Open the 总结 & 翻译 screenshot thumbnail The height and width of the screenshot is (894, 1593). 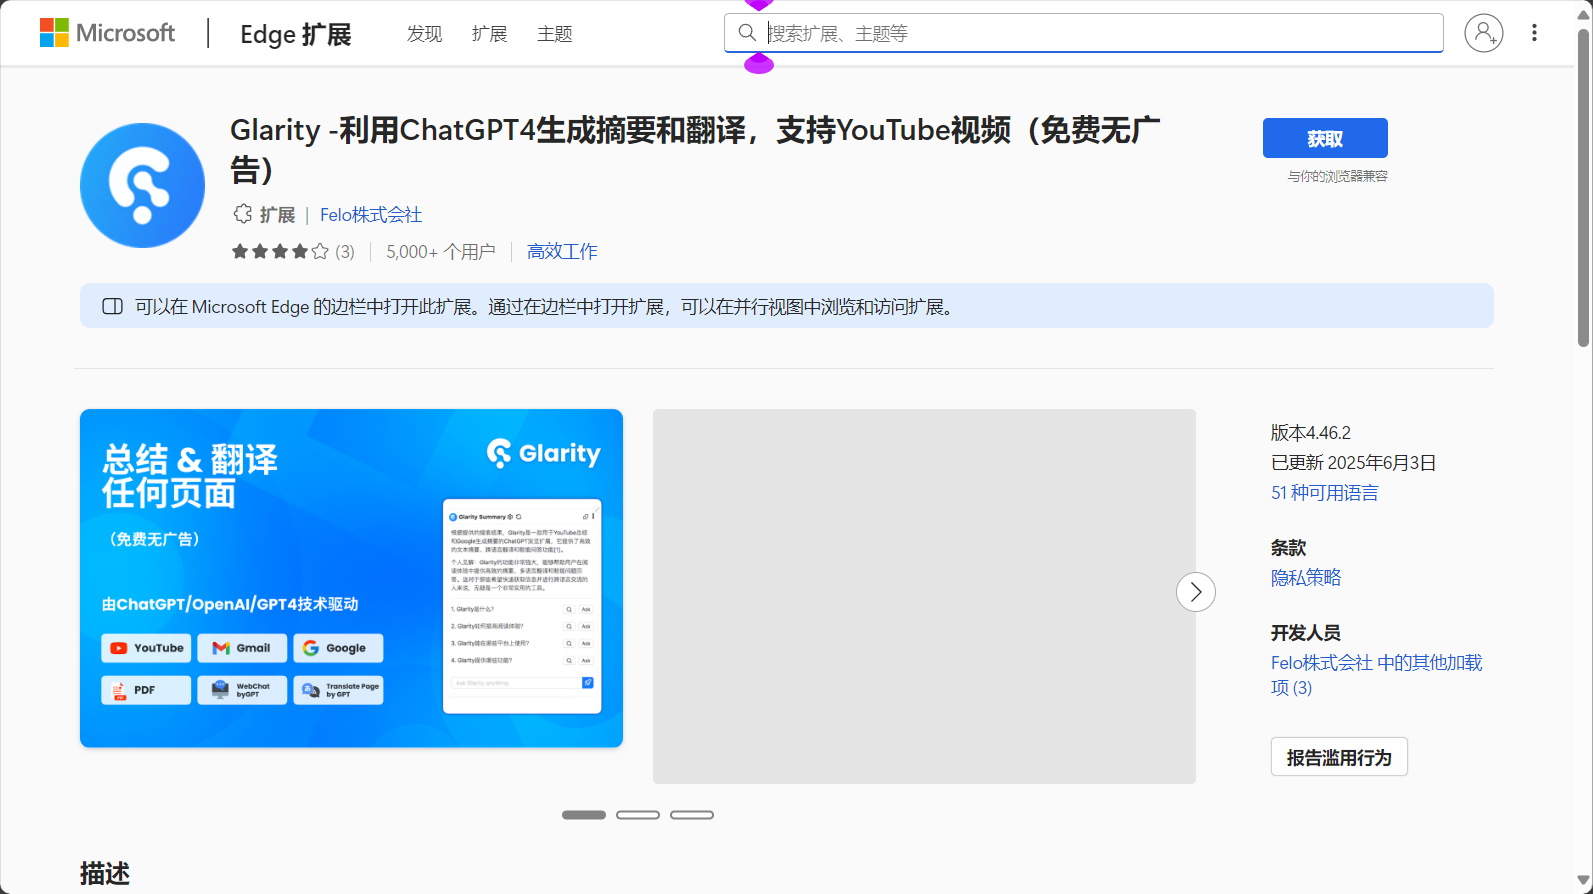(351, 578)
